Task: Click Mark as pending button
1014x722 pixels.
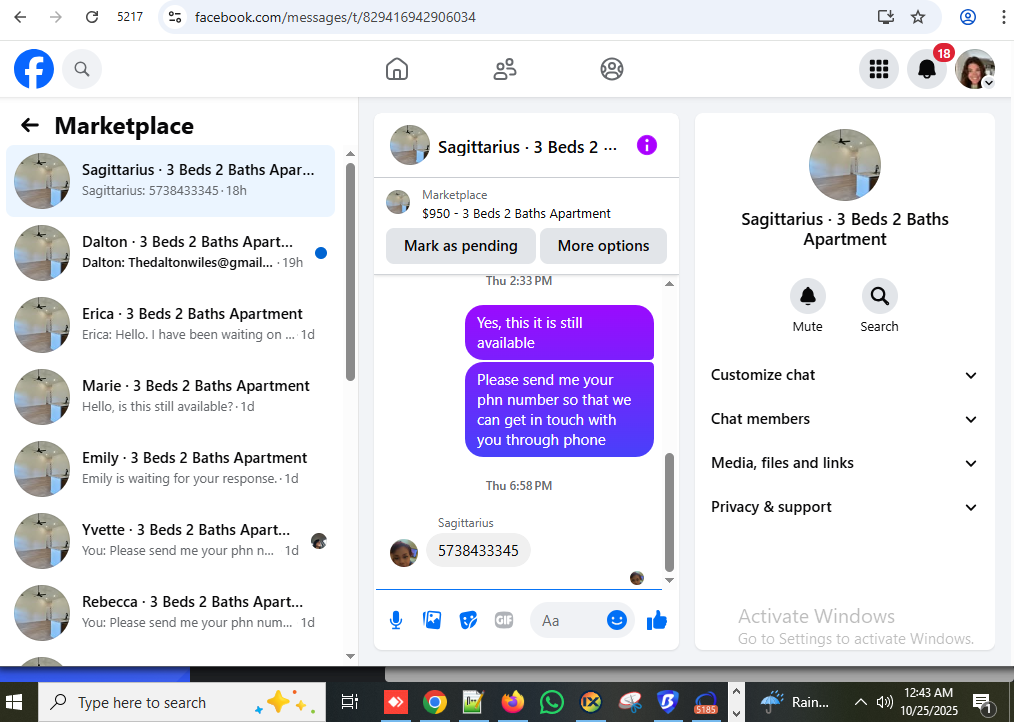Action: (x=460, y=246)
